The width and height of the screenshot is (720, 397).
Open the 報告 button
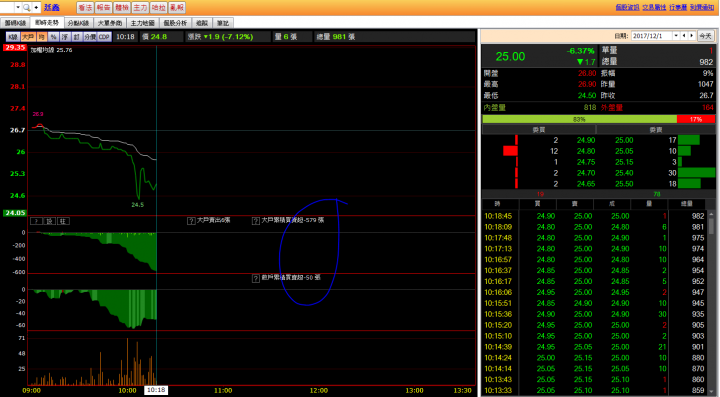(103, 7)
